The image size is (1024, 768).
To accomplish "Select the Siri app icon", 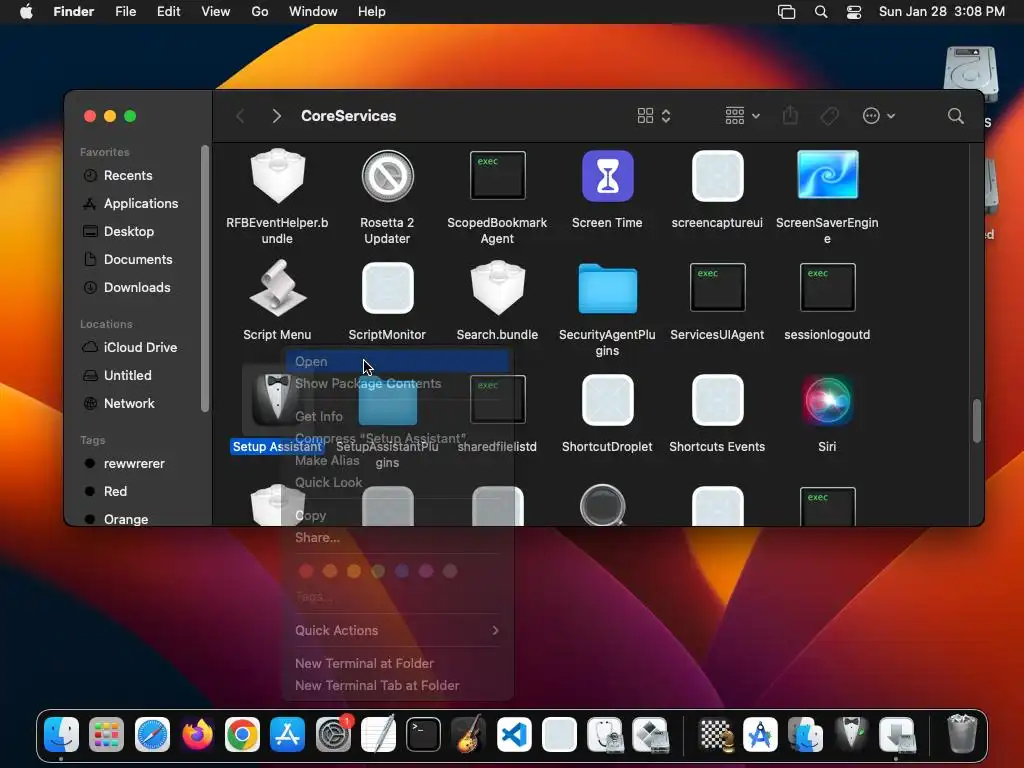I will (827, 400).
